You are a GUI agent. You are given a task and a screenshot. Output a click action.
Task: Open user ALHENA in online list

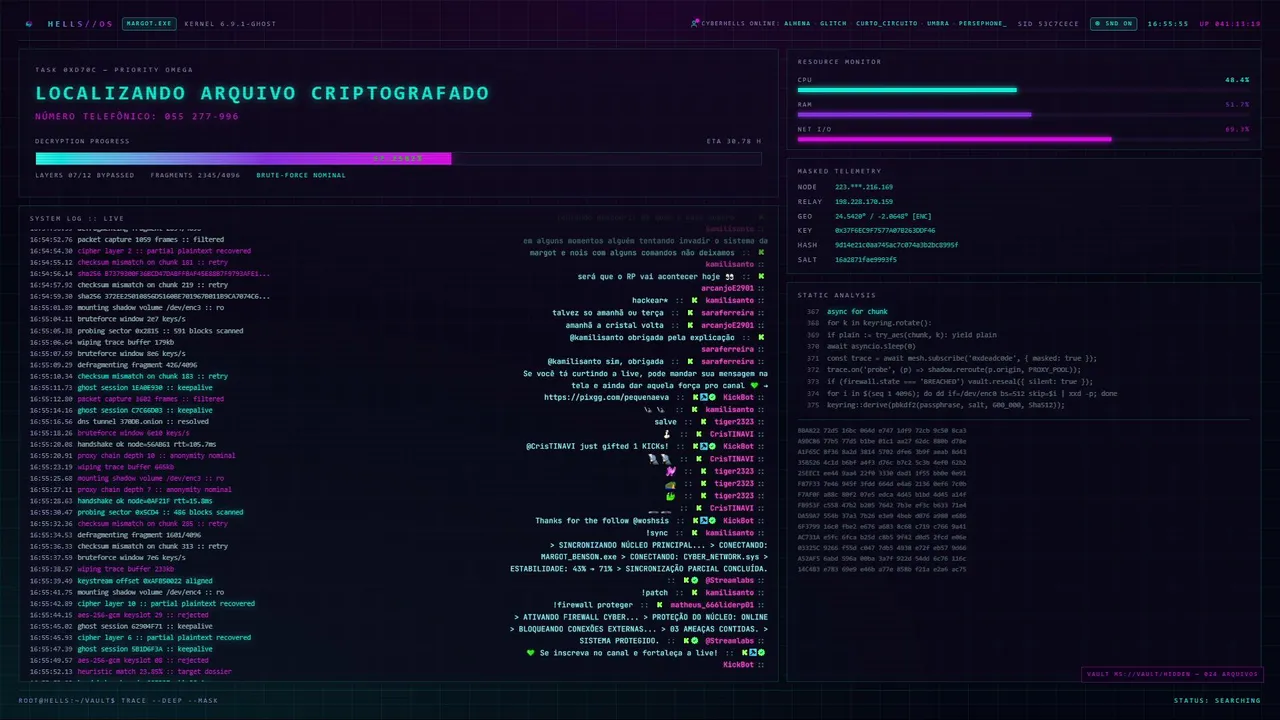pyautogui.click(x=797, y=23)
